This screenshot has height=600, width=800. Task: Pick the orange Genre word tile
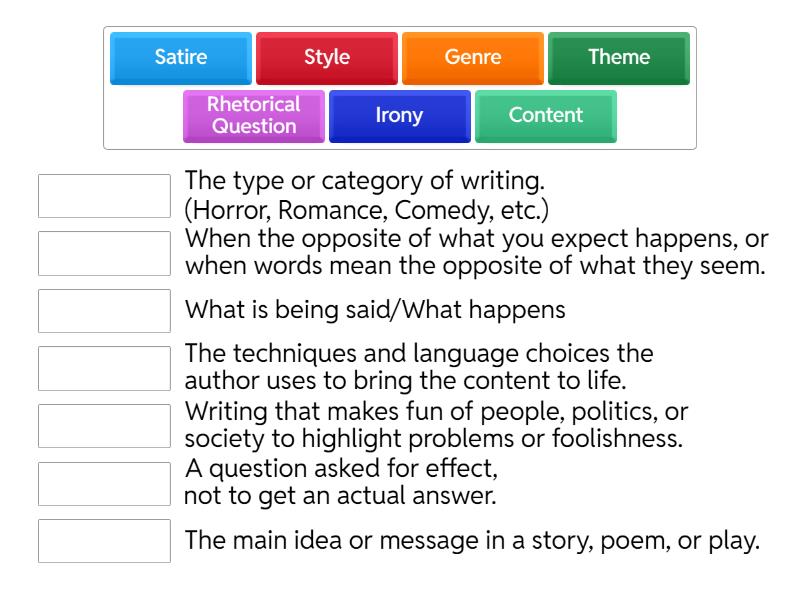(472, 57)
